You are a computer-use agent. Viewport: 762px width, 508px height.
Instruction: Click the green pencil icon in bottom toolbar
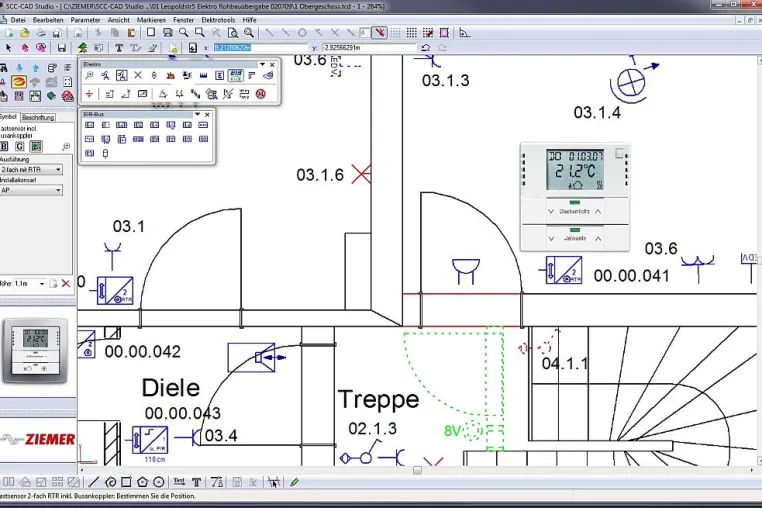click(x=294, y=482)
